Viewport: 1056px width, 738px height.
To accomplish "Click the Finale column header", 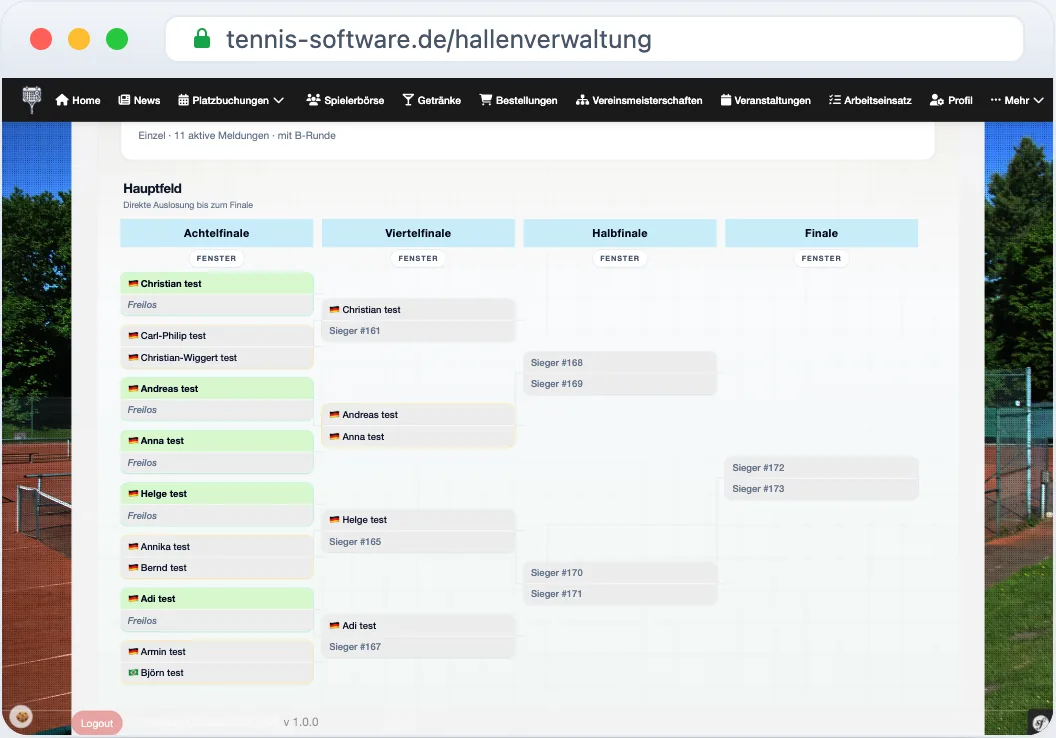I will point(821,233).
